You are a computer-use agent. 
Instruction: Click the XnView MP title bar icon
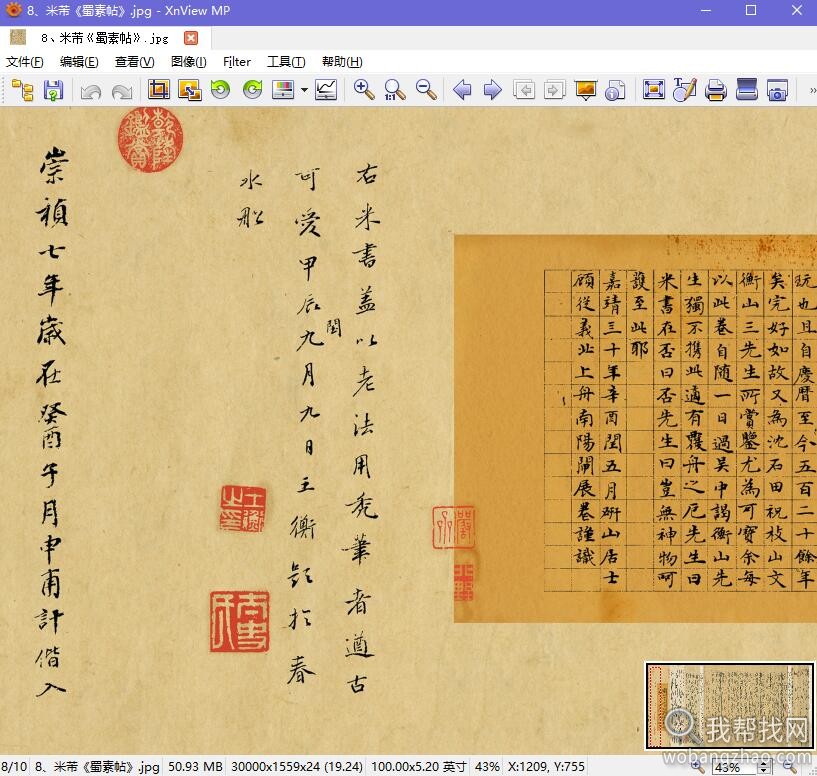click(13, 10)
